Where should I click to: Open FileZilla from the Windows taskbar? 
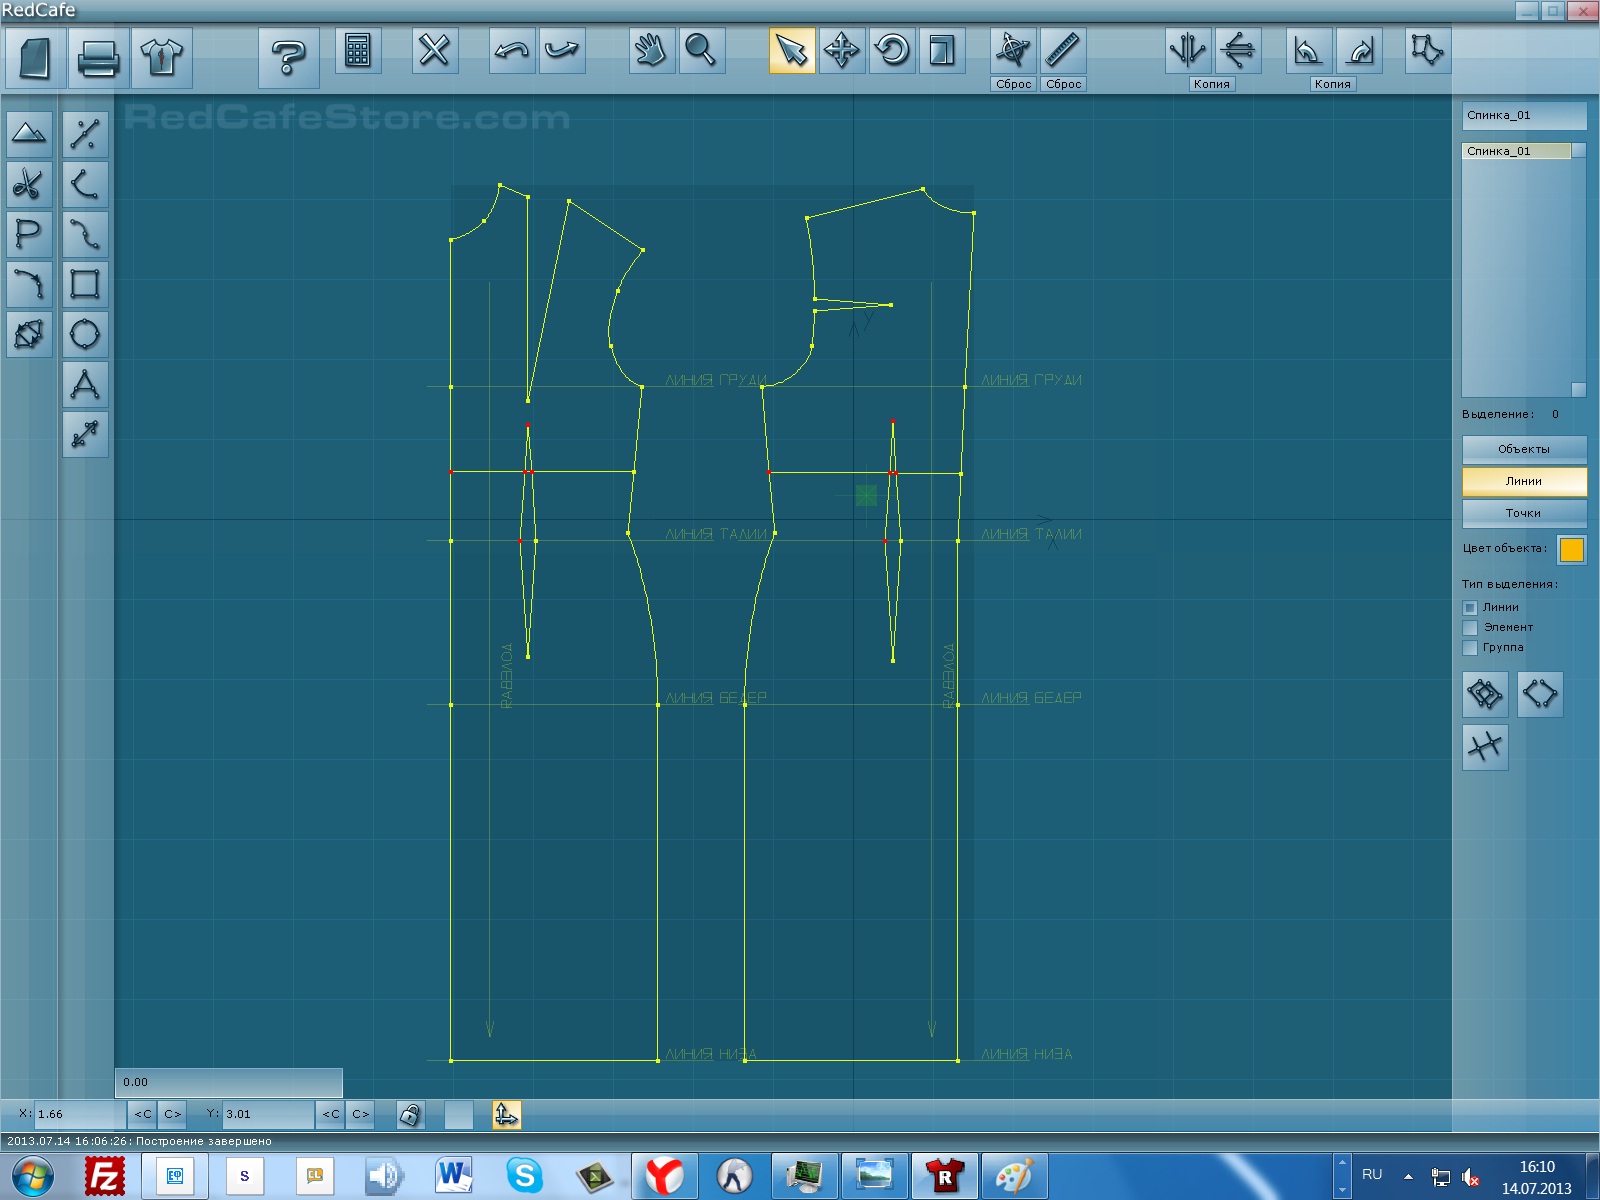[x=105, y=1176]
